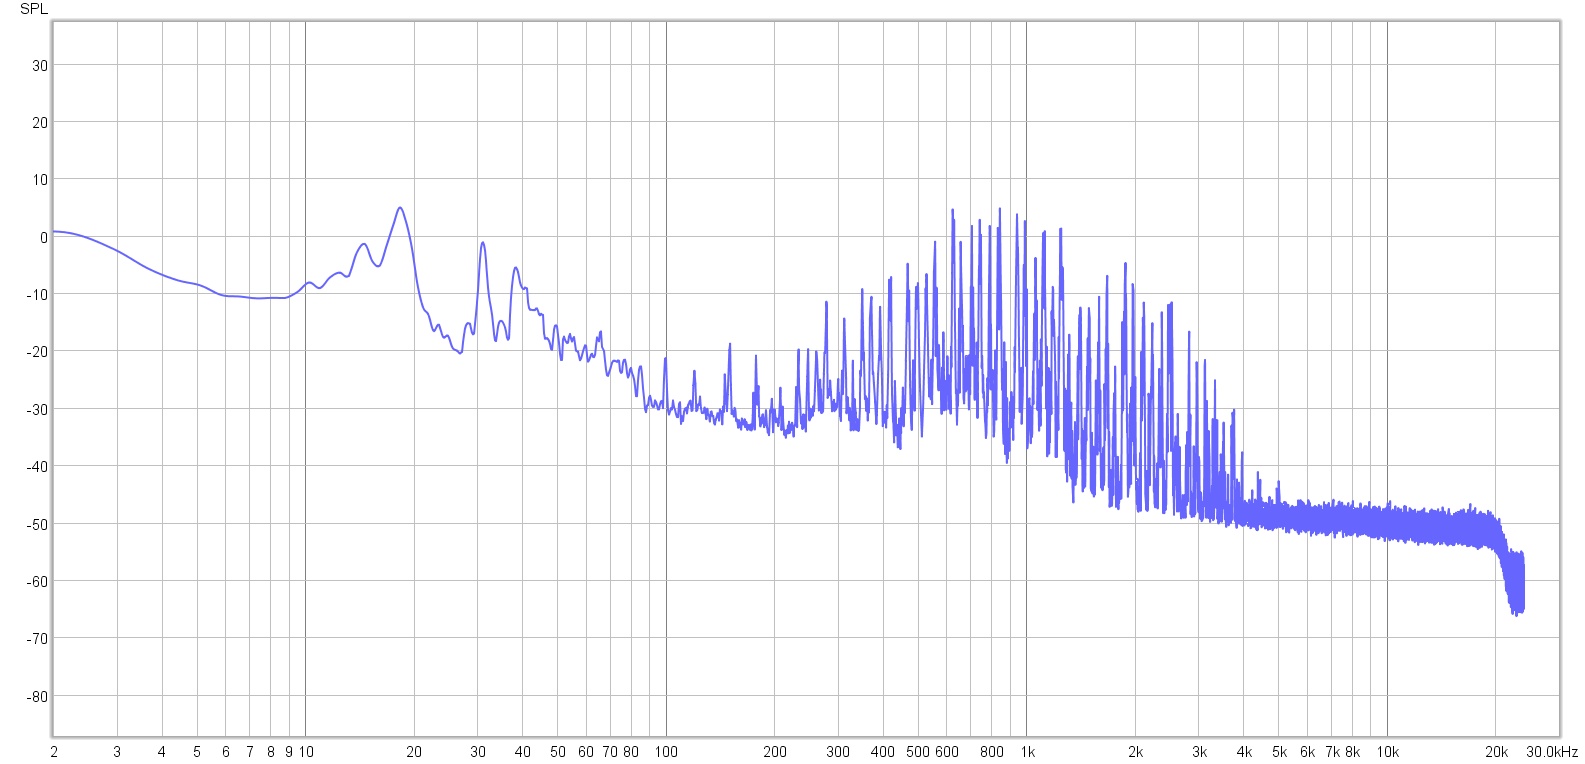Click the 10k frequency axis label
Screen dimensions: 1585x764
[1387, 752]
